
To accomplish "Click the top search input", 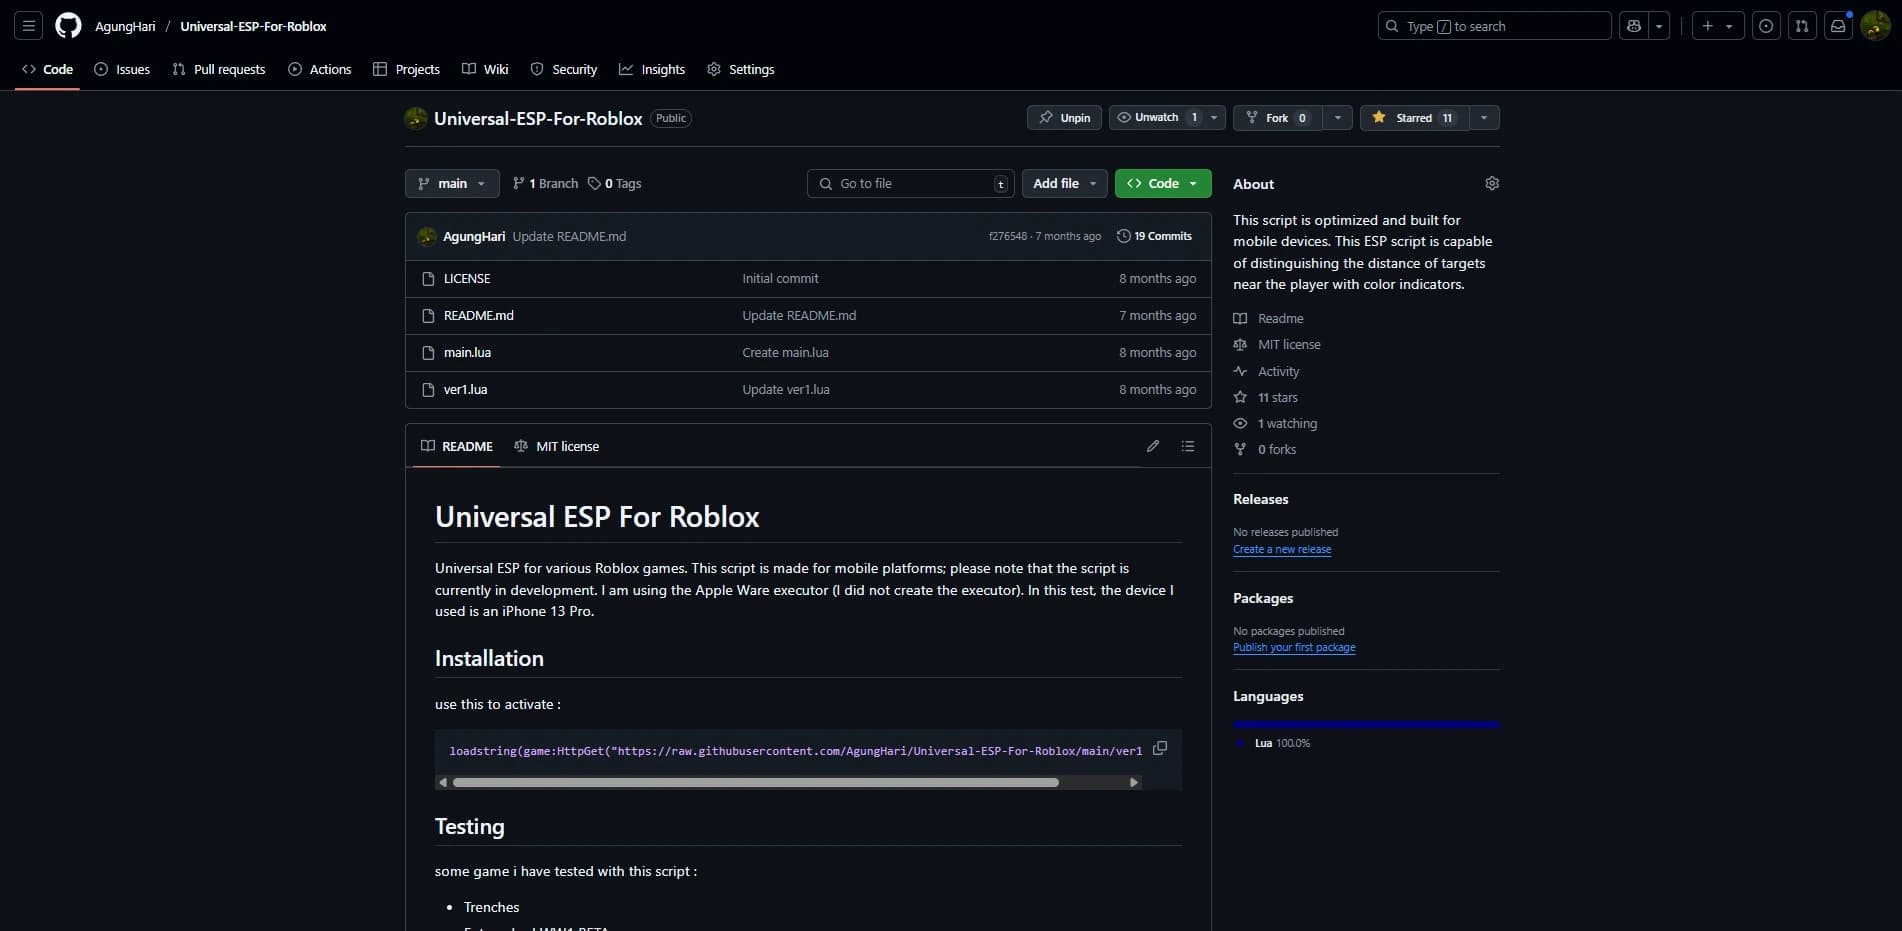I will coord(1494,26).
